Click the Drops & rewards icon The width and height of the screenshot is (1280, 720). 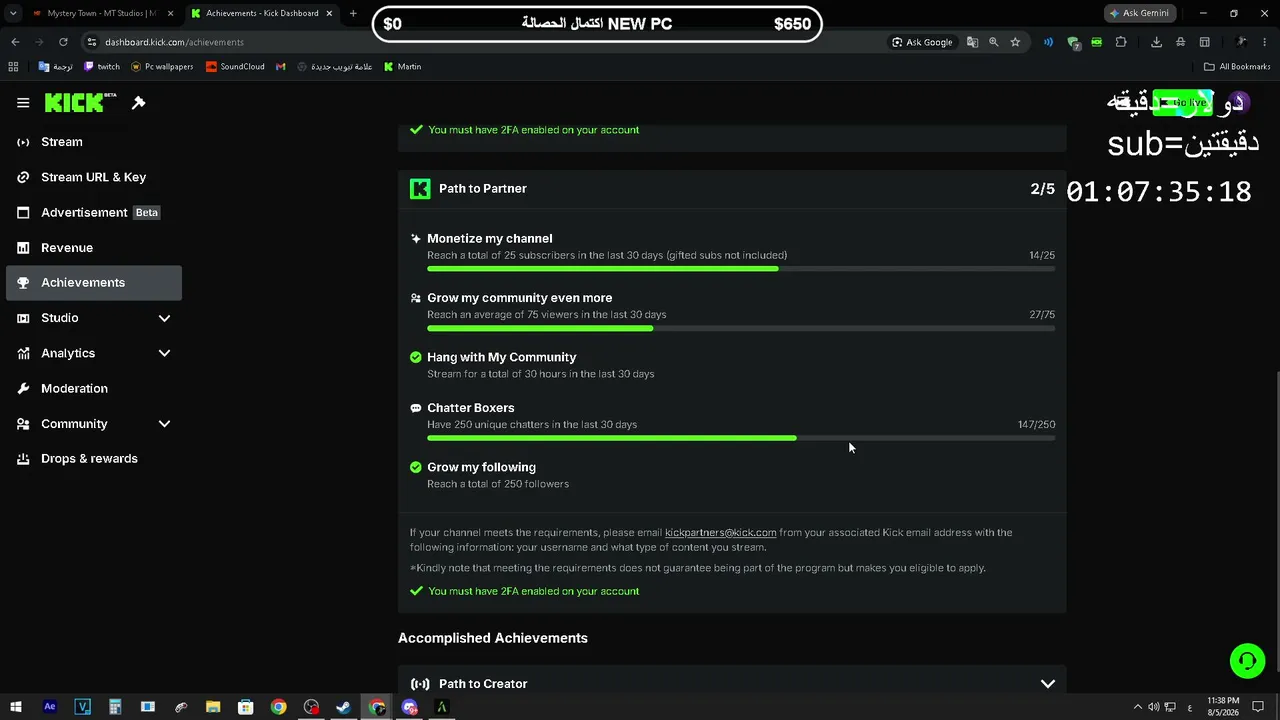[x=23, y=459]
